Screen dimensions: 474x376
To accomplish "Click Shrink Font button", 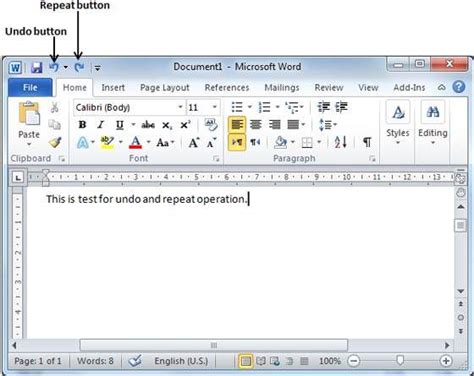I will pyautogui.click(x=211, y=143).
